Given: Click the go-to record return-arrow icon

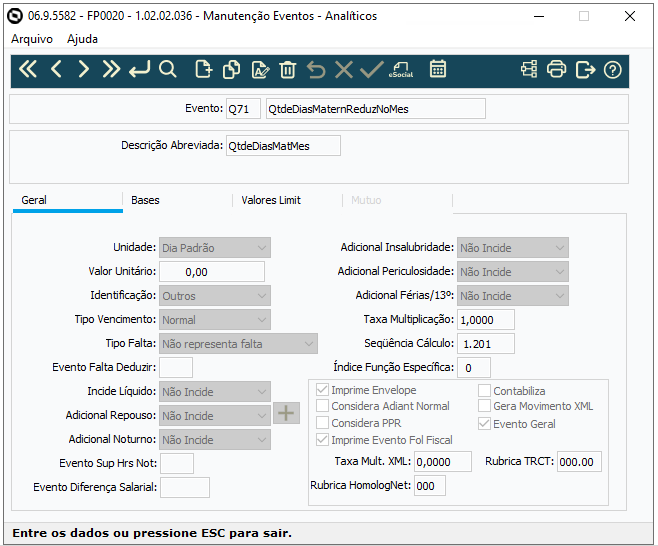Looking at the screenshot, I should (x=139, y=69).
